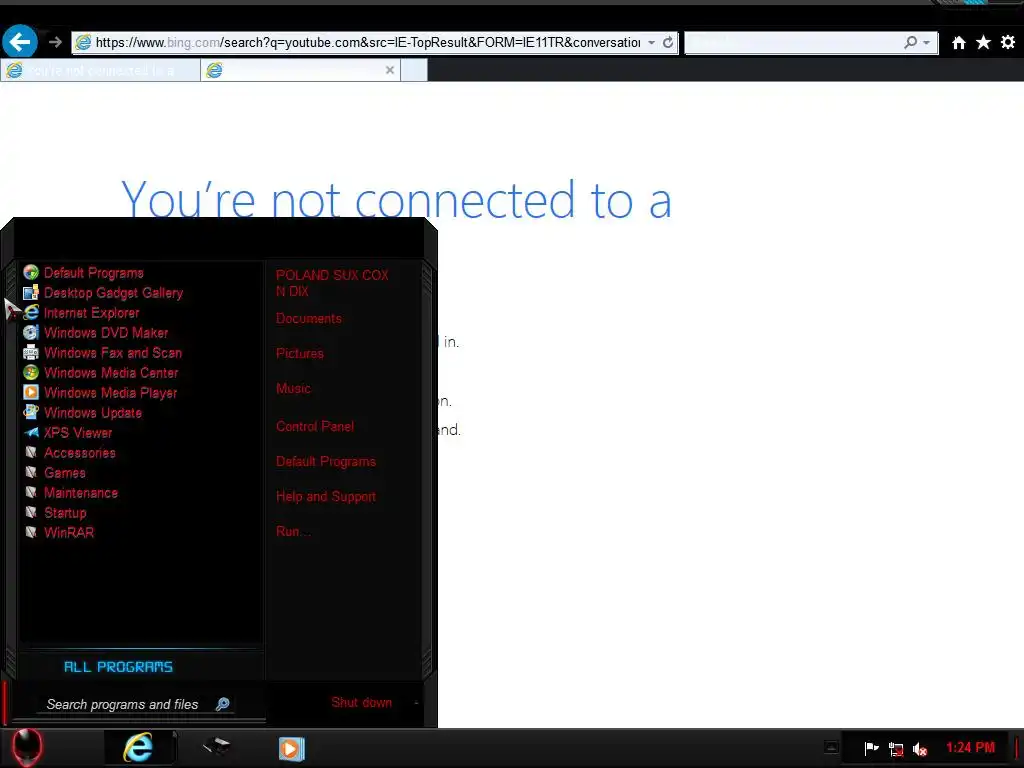The width and height of the screenshot is (1024, 768).
Task: Click the Action Center flag tray icon
Action: tap(871, 748)
